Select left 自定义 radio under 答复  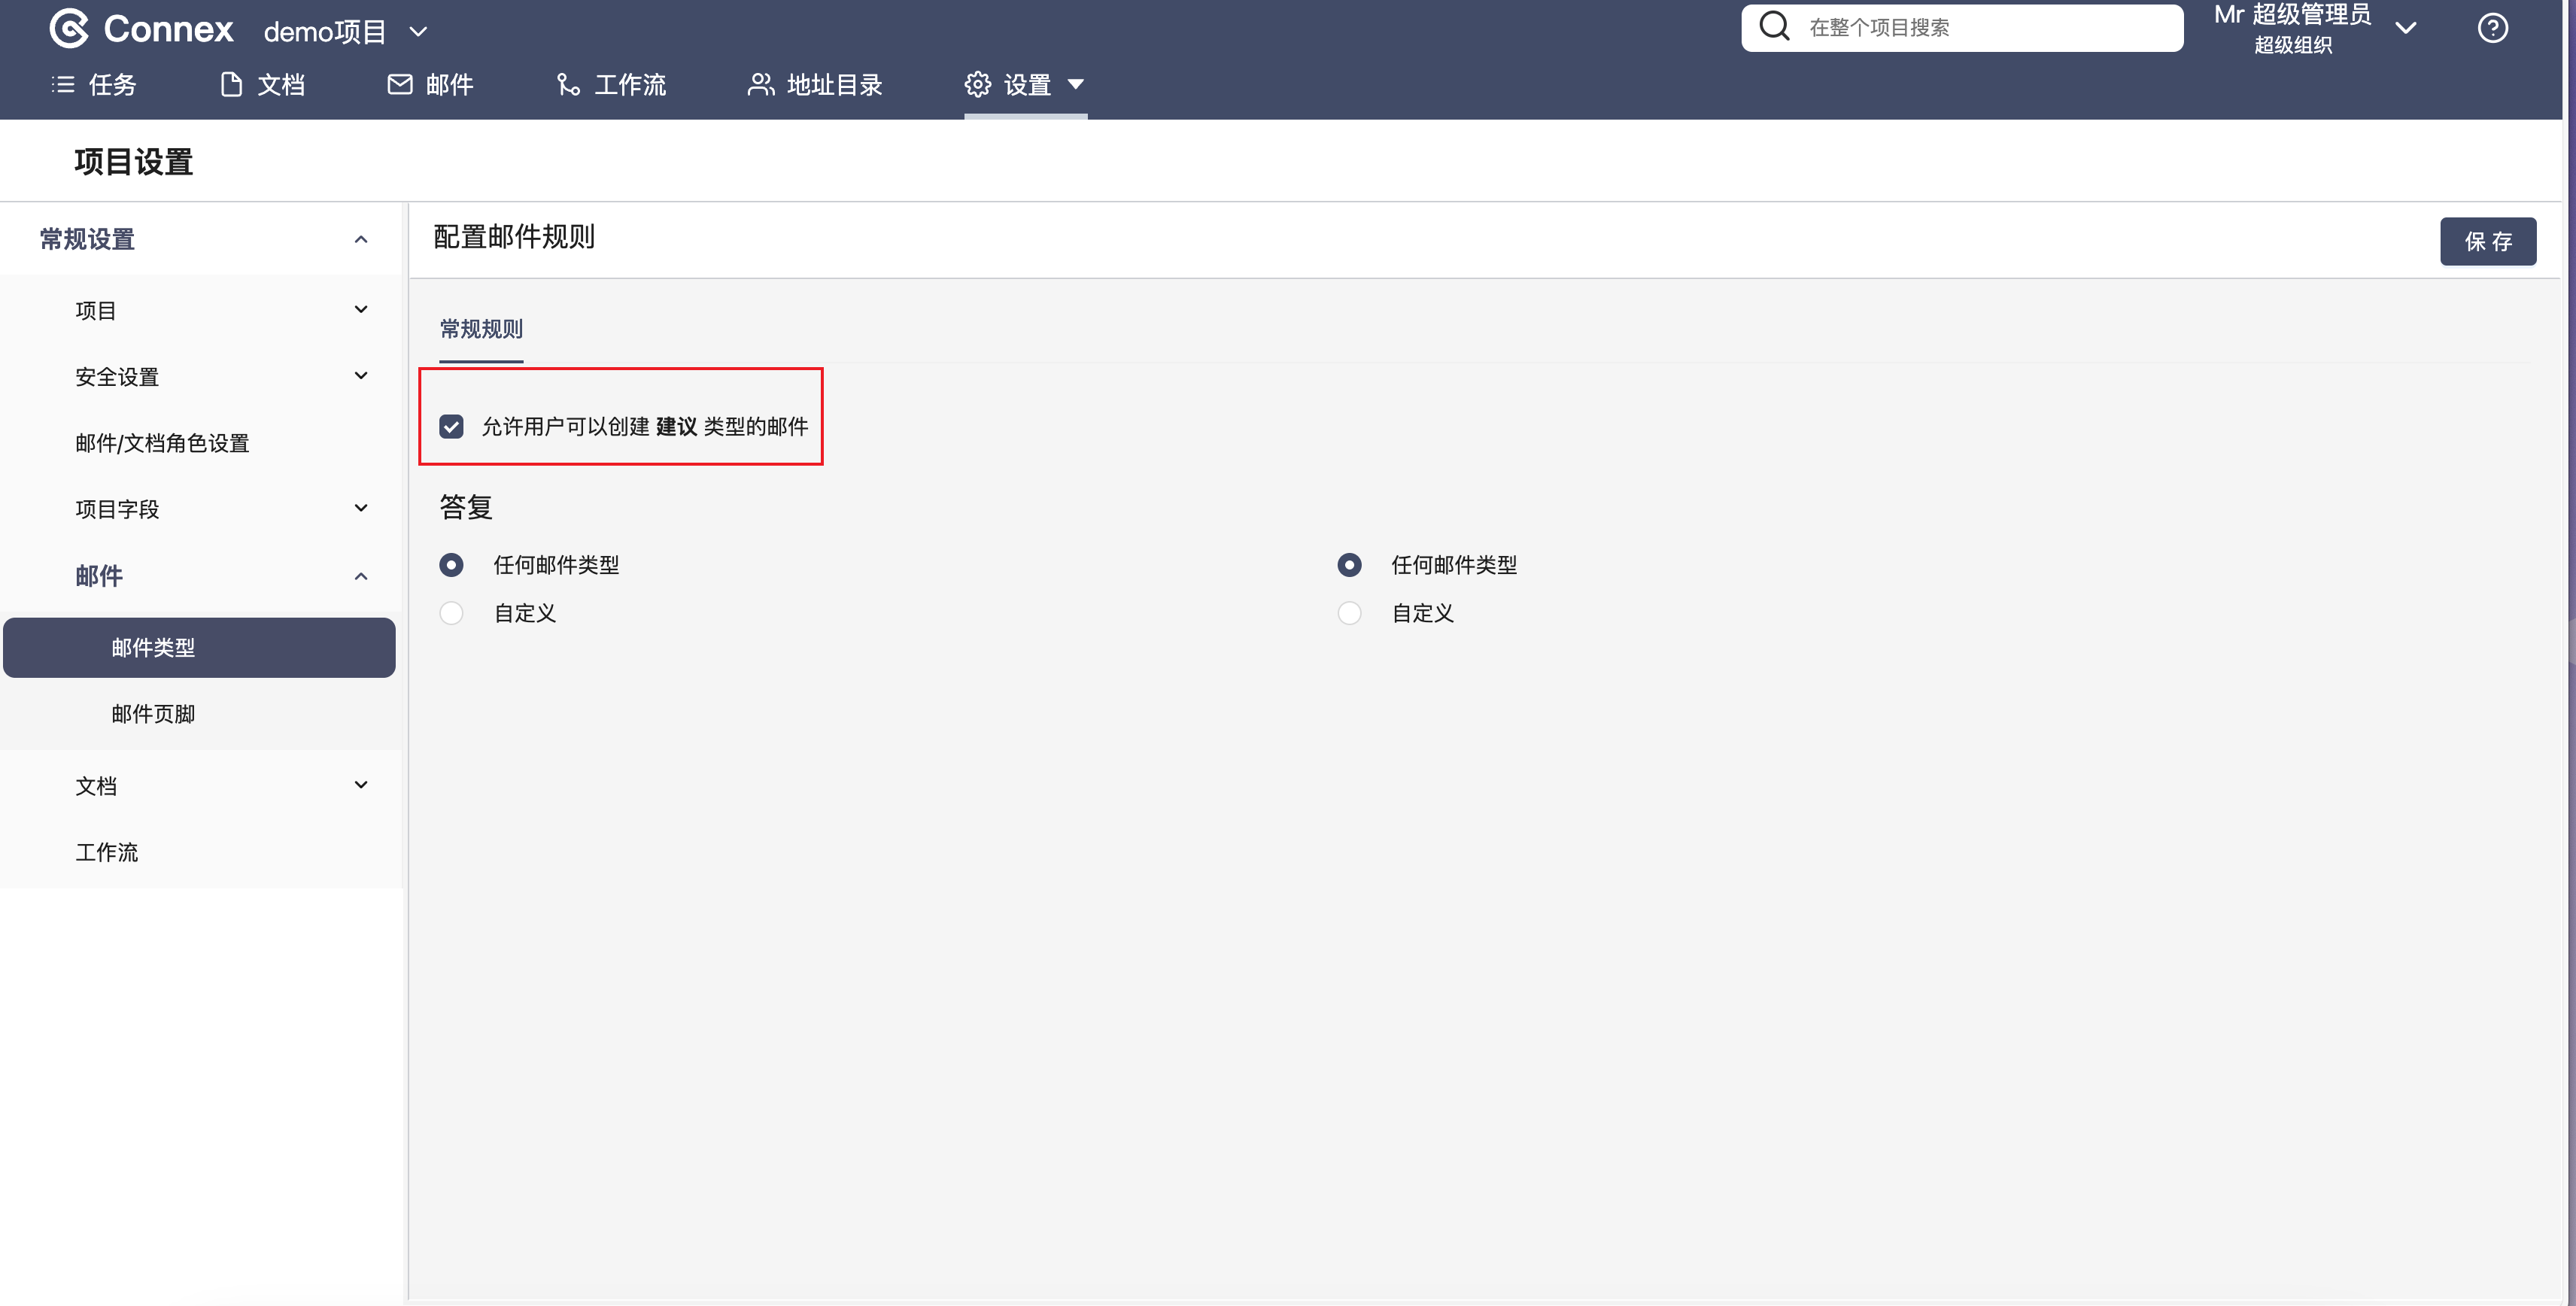[x=451, y=613]
